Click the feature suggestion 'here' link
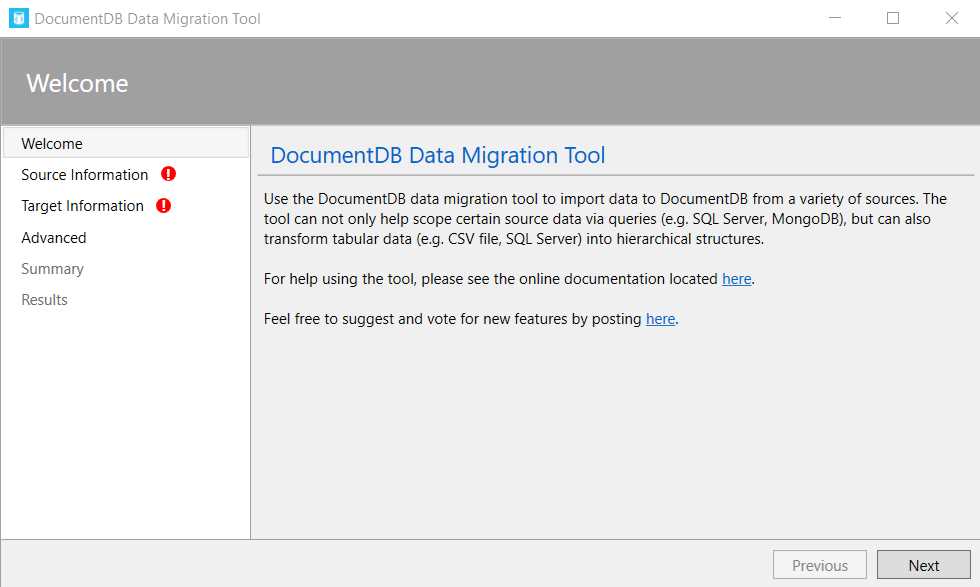 click(660, 319)
